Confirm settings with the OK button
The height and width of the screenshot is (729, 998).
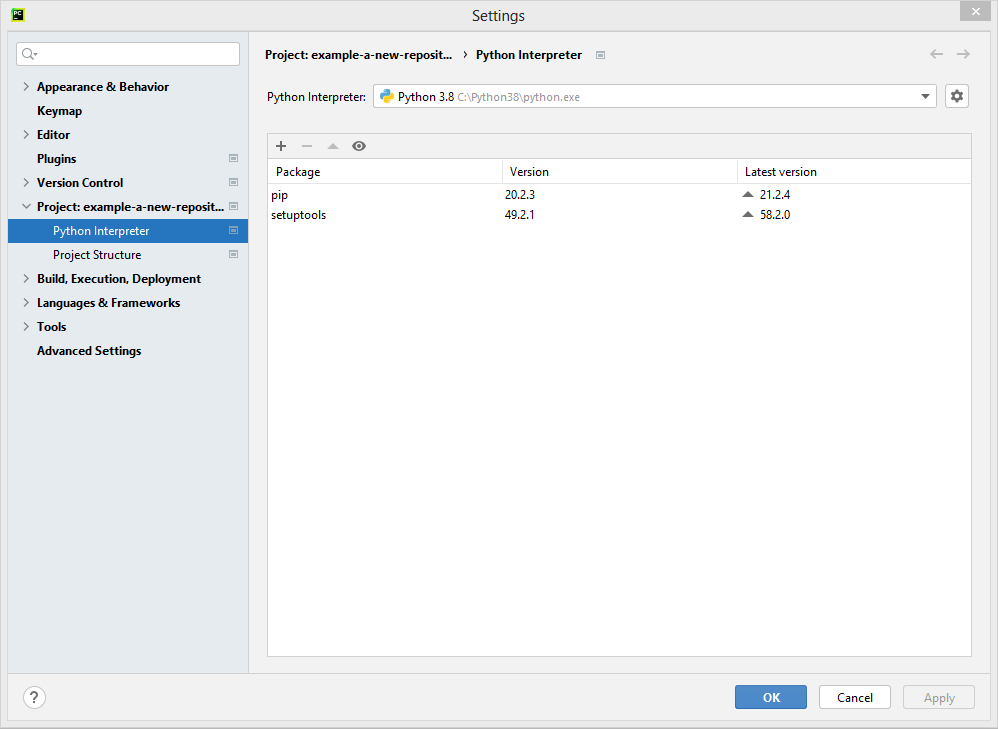770,697
